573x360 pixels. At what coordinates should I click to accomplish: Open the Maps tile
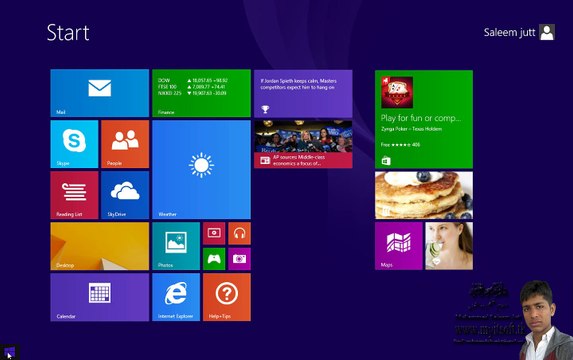399,246
